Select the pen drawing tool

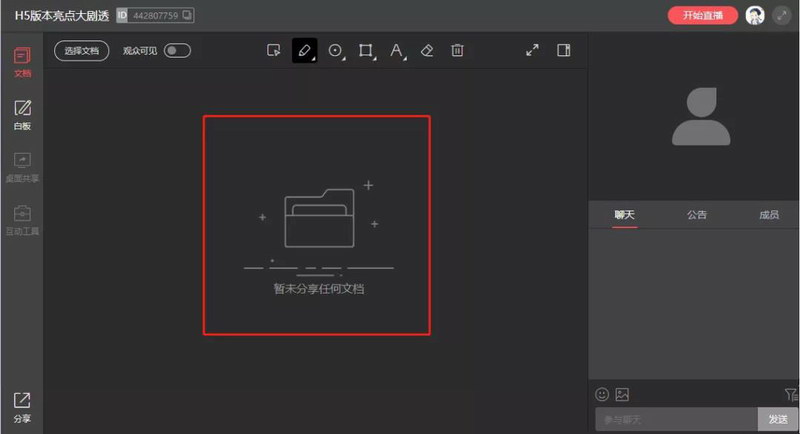(x=305, y=50)
